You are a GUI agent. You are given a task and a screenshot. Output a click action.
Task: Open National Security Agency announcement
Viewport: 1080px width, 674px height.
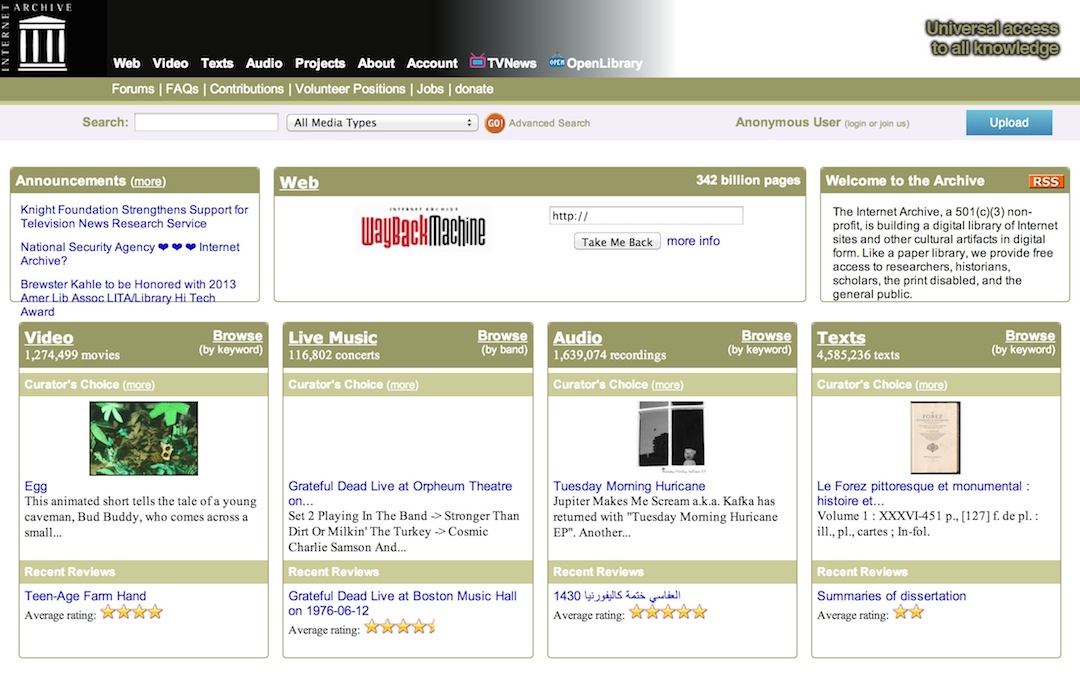130,253
